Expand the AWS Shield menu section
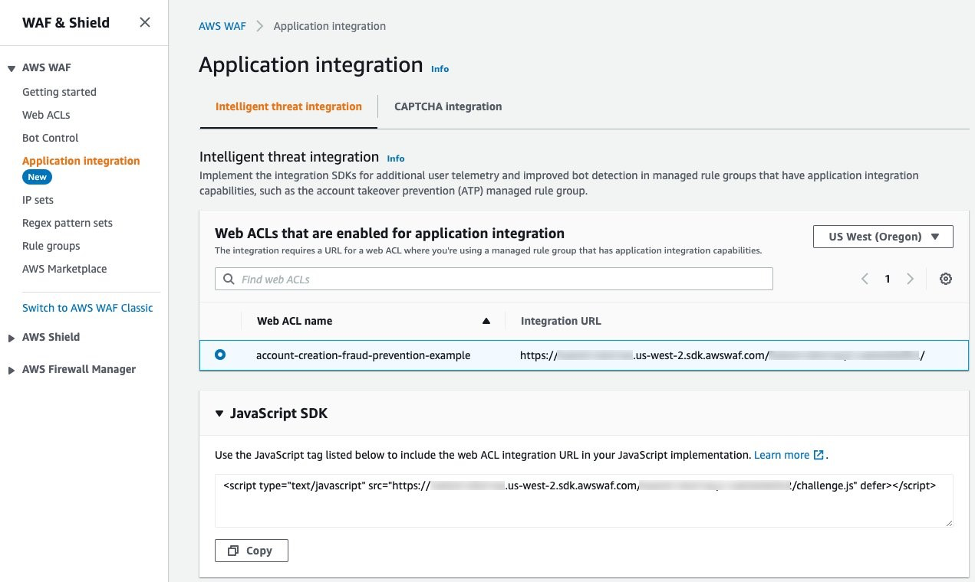 click(x=11, y=337)
